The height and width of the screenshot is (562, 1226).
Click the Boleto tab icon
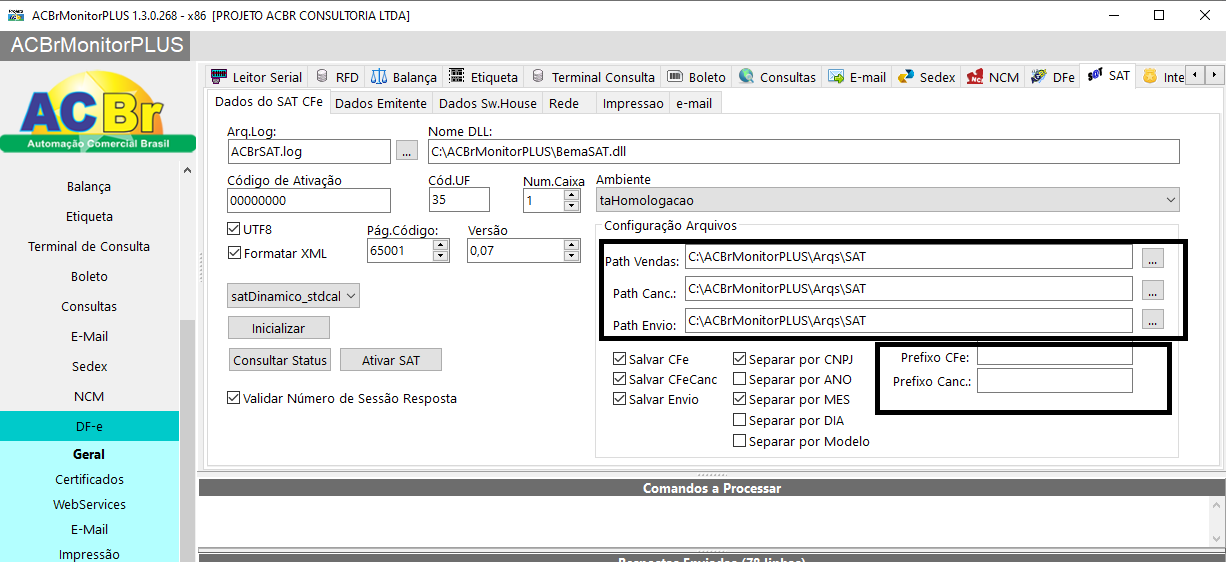pyautogui.click(x=675, y=76)
